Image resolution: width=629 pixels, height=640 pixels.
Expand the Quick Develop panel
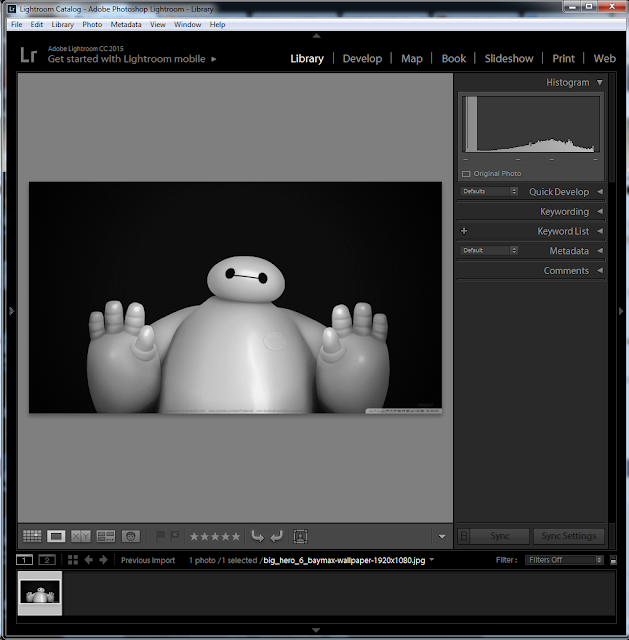pos(600,191)
